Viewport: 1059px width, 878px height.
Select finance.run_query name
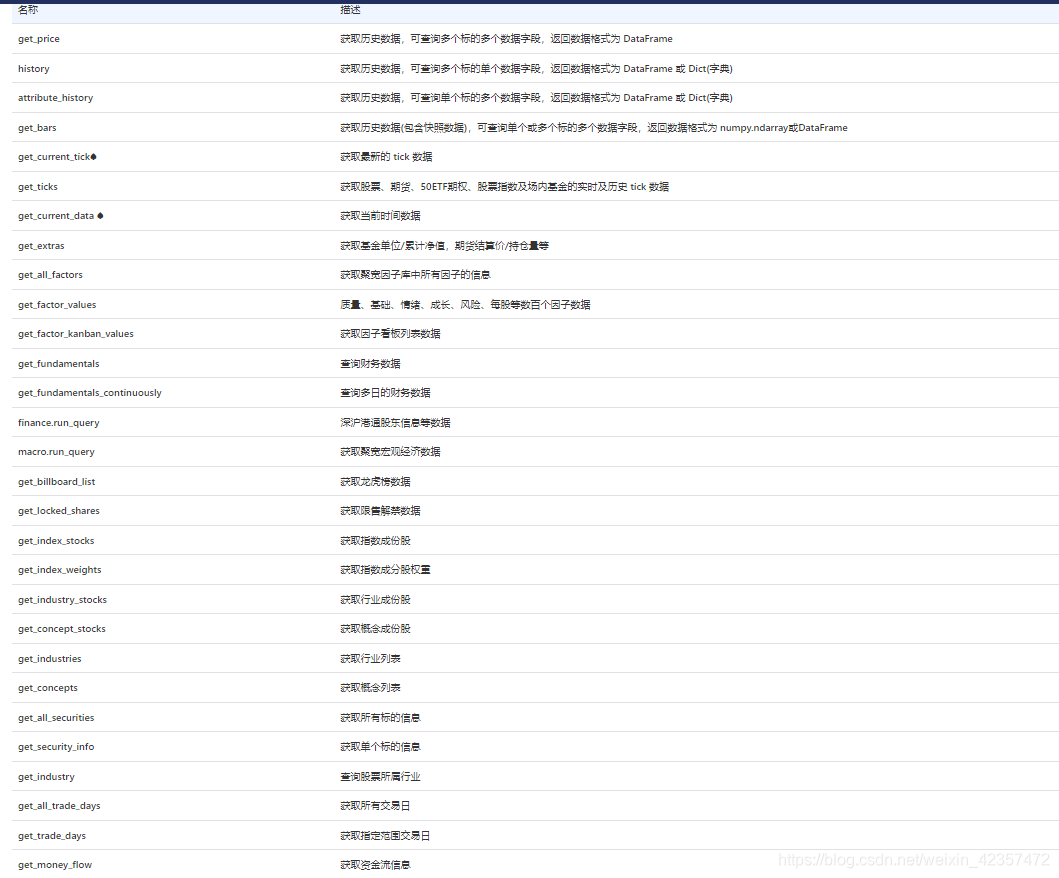[59, 423]
